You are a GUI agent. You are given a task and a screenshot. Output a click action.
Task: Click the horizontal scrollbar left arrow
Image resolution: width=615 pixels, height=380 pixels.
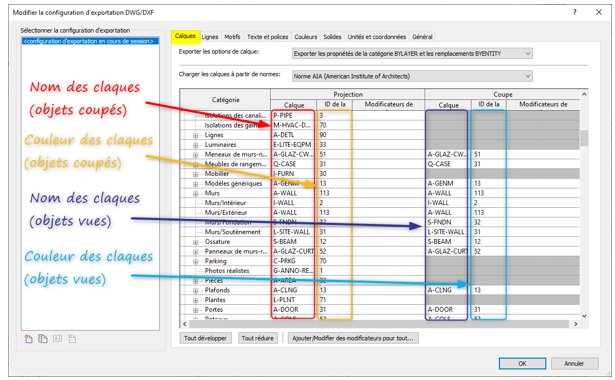184,324
